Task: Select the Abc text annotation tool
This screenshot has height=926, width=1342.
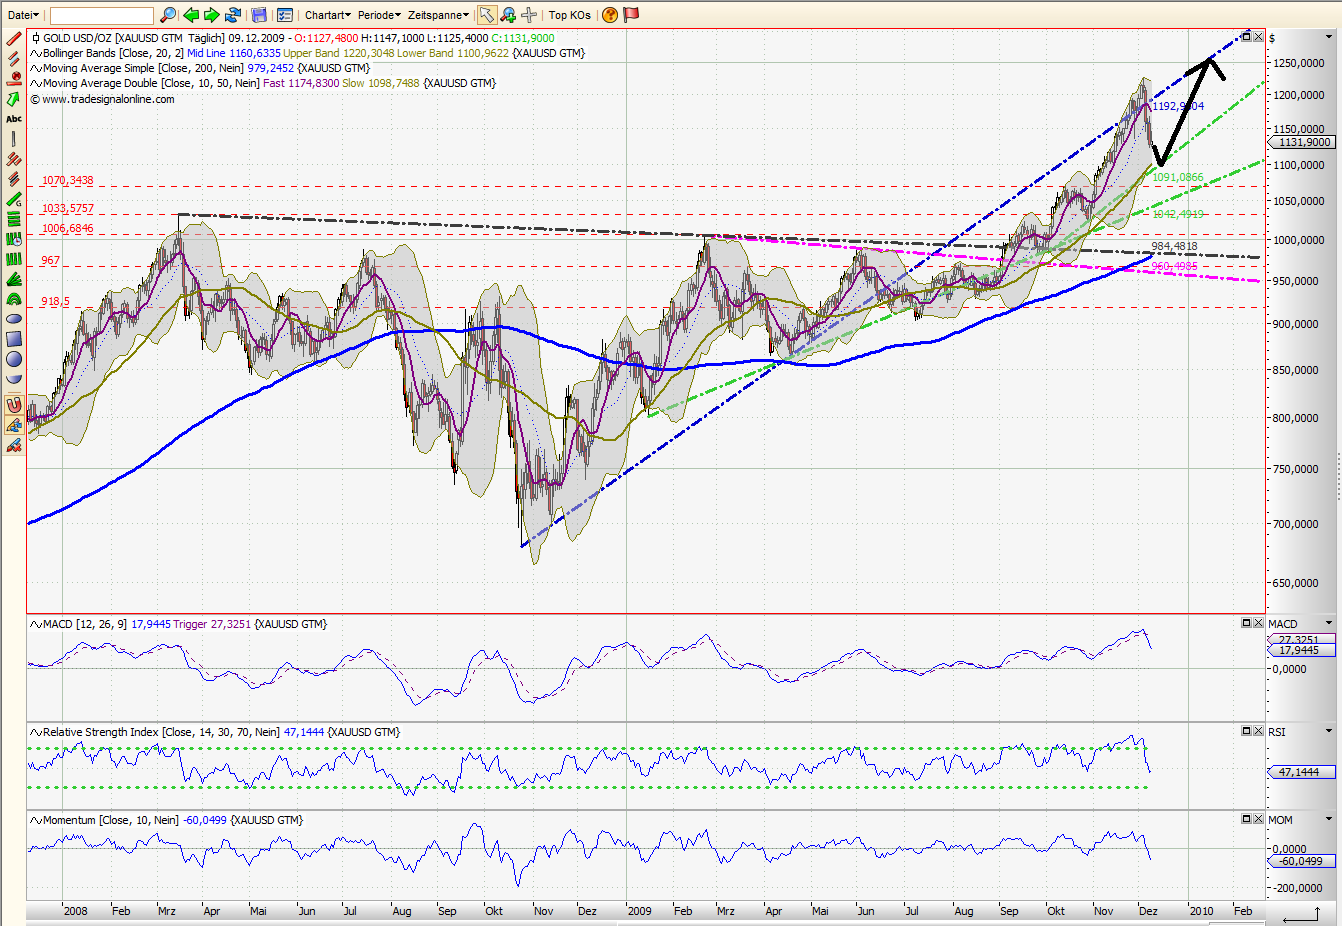Action: [x=13, y=118]
